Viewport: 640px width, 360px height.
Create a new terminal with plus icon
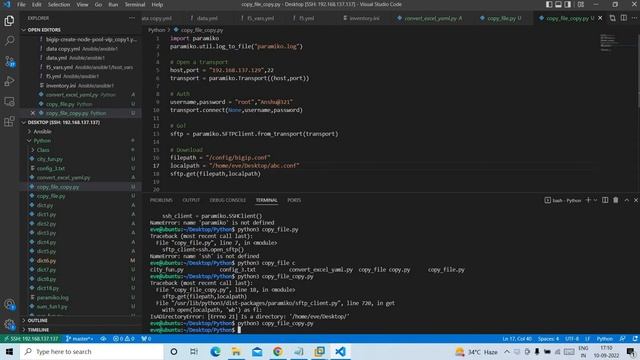(588, 200)
